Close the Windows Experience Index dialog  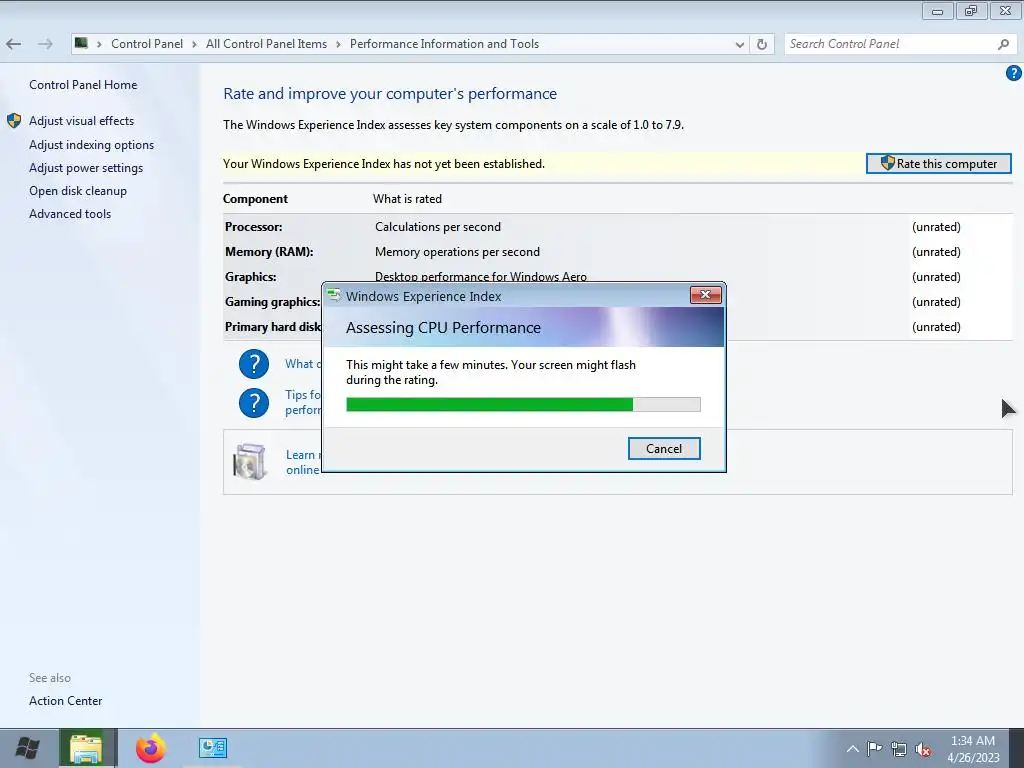point(706,295)
